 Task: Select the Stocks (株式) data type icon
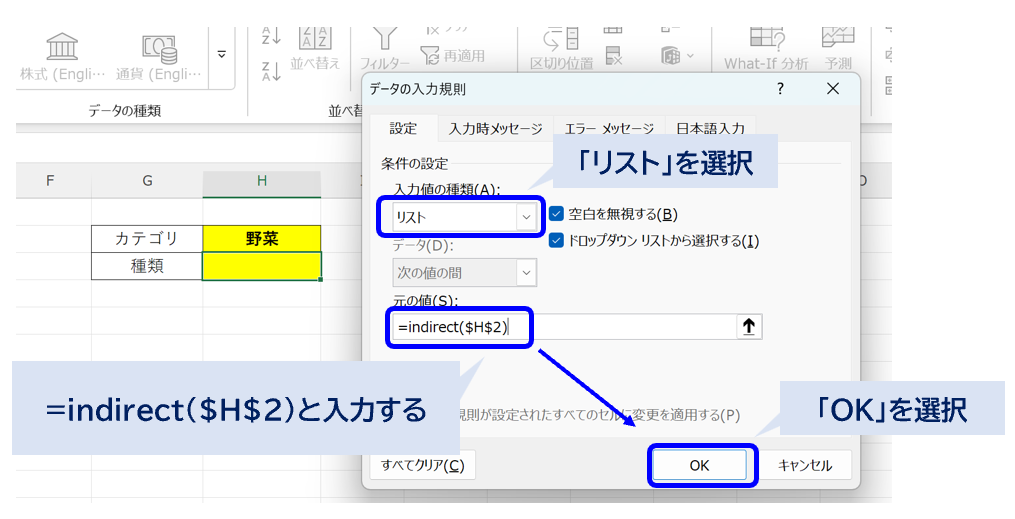tap(62, 47)
